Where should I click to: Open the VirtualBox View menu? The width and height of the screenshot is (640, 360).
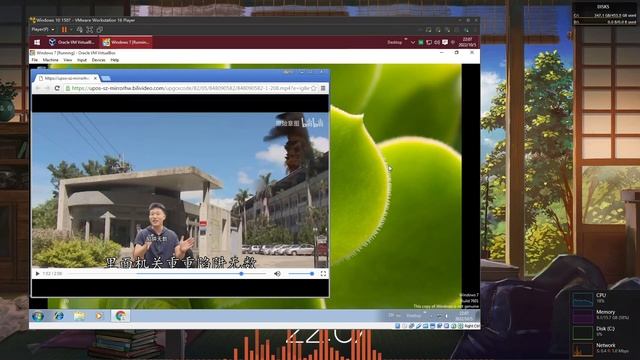tap(68, 60)
